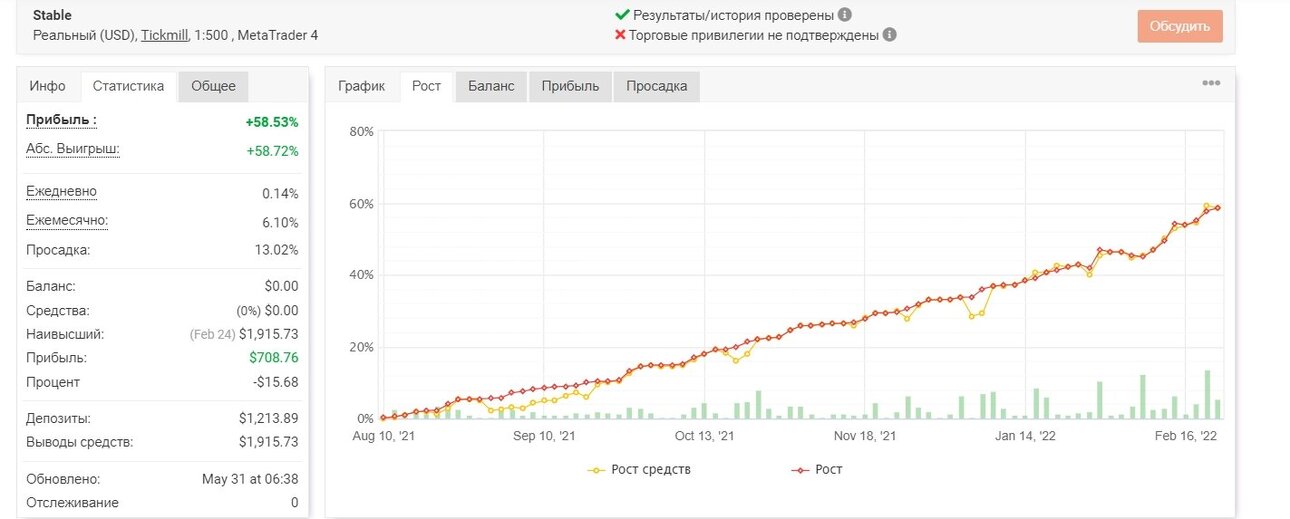The height and width of the screenshot is (519, 1290).
Task: Click the Feb 16, '22 axis label
Action: tap(1185, 436)
